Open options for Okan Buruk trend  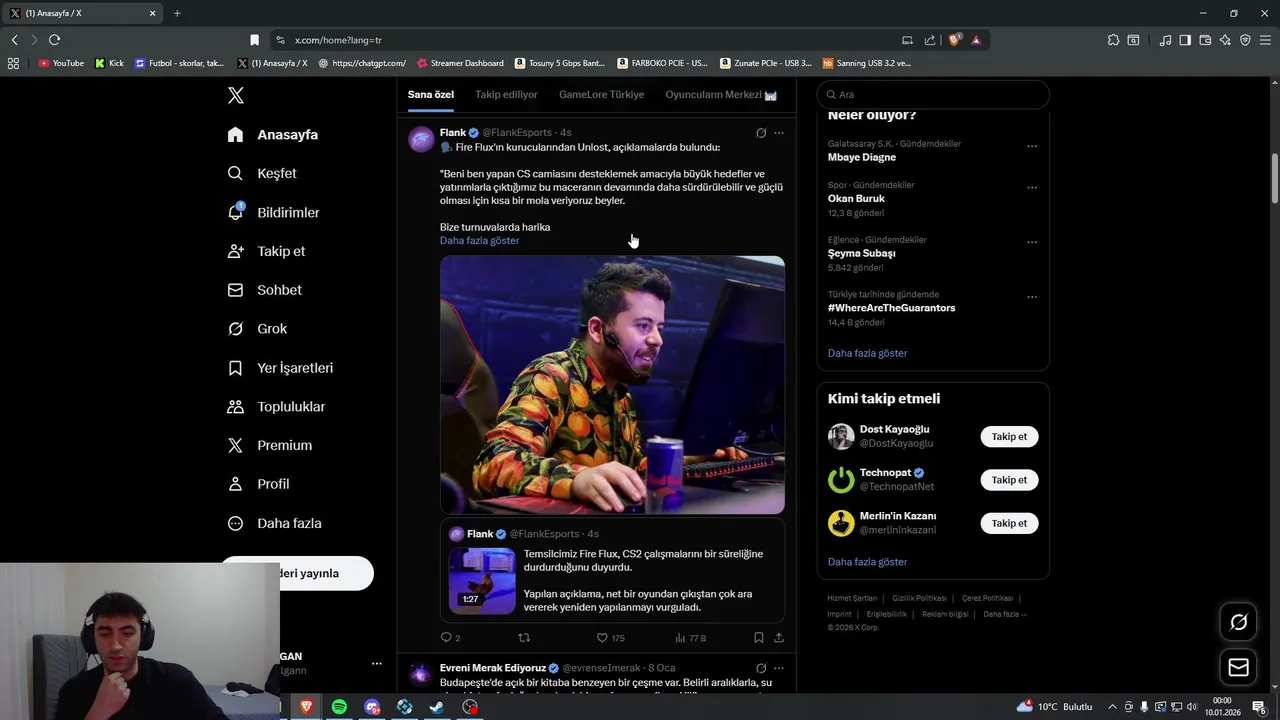coord(1032,188)
